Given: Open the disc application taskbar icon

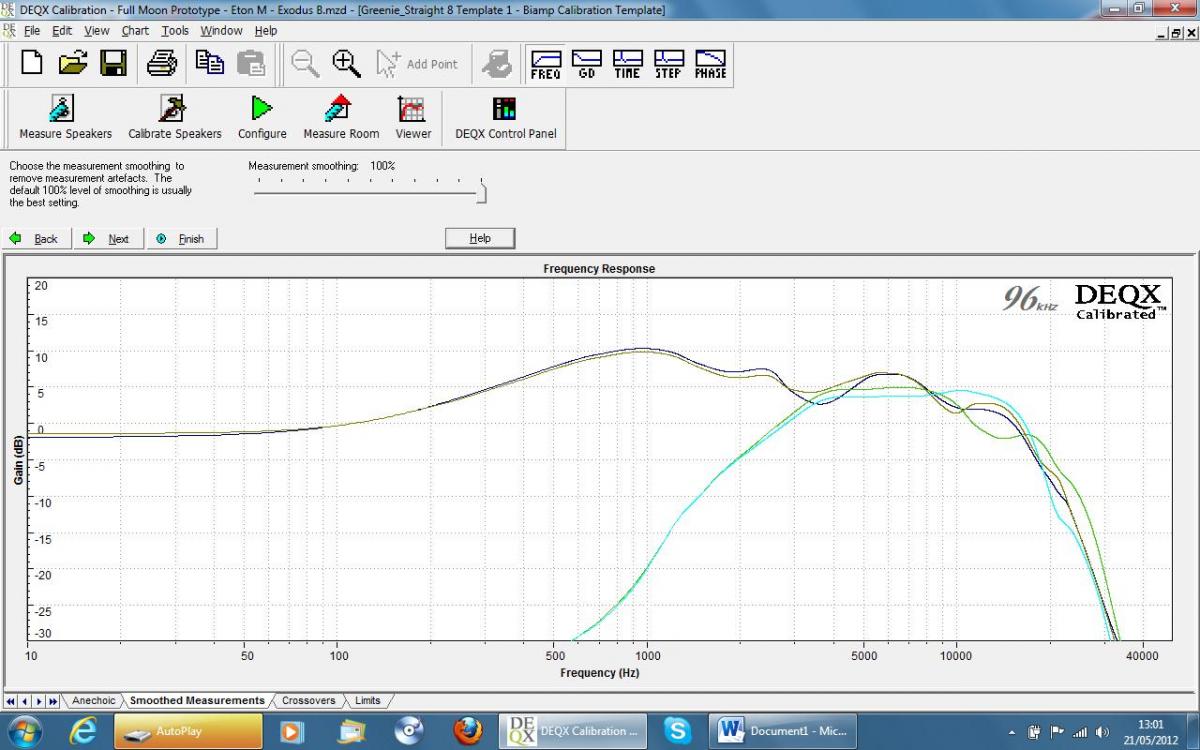Looking at the screenshot, I should click(x=409, y=731).
